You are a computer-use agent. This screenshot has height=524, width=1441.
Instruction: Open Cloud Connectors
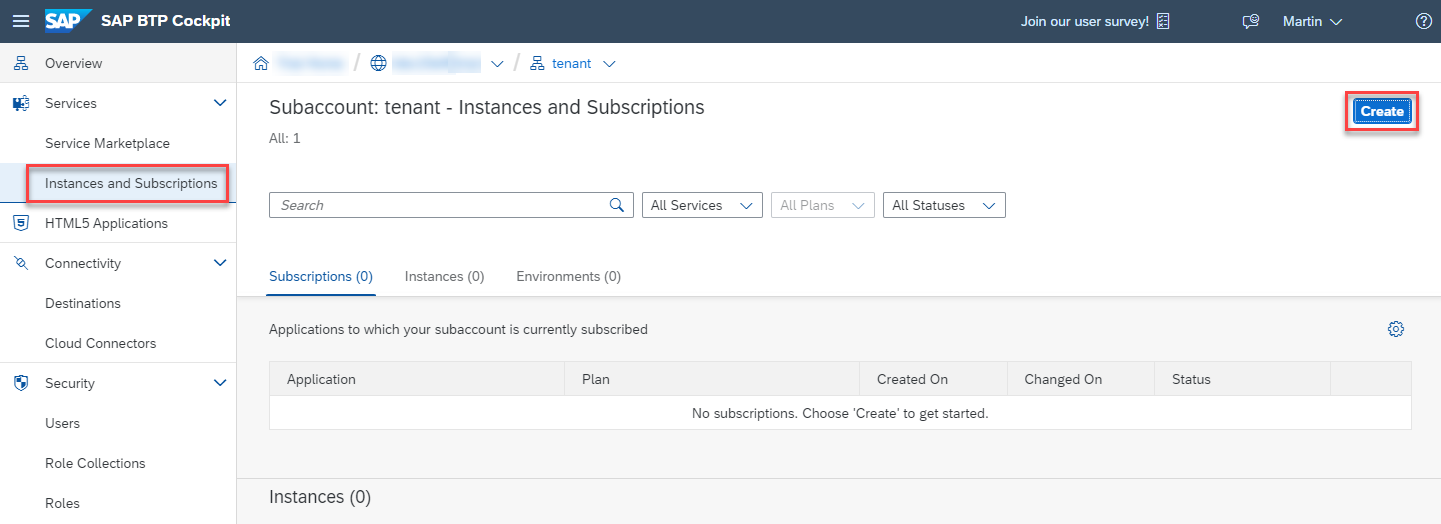[x=101, y=343]
